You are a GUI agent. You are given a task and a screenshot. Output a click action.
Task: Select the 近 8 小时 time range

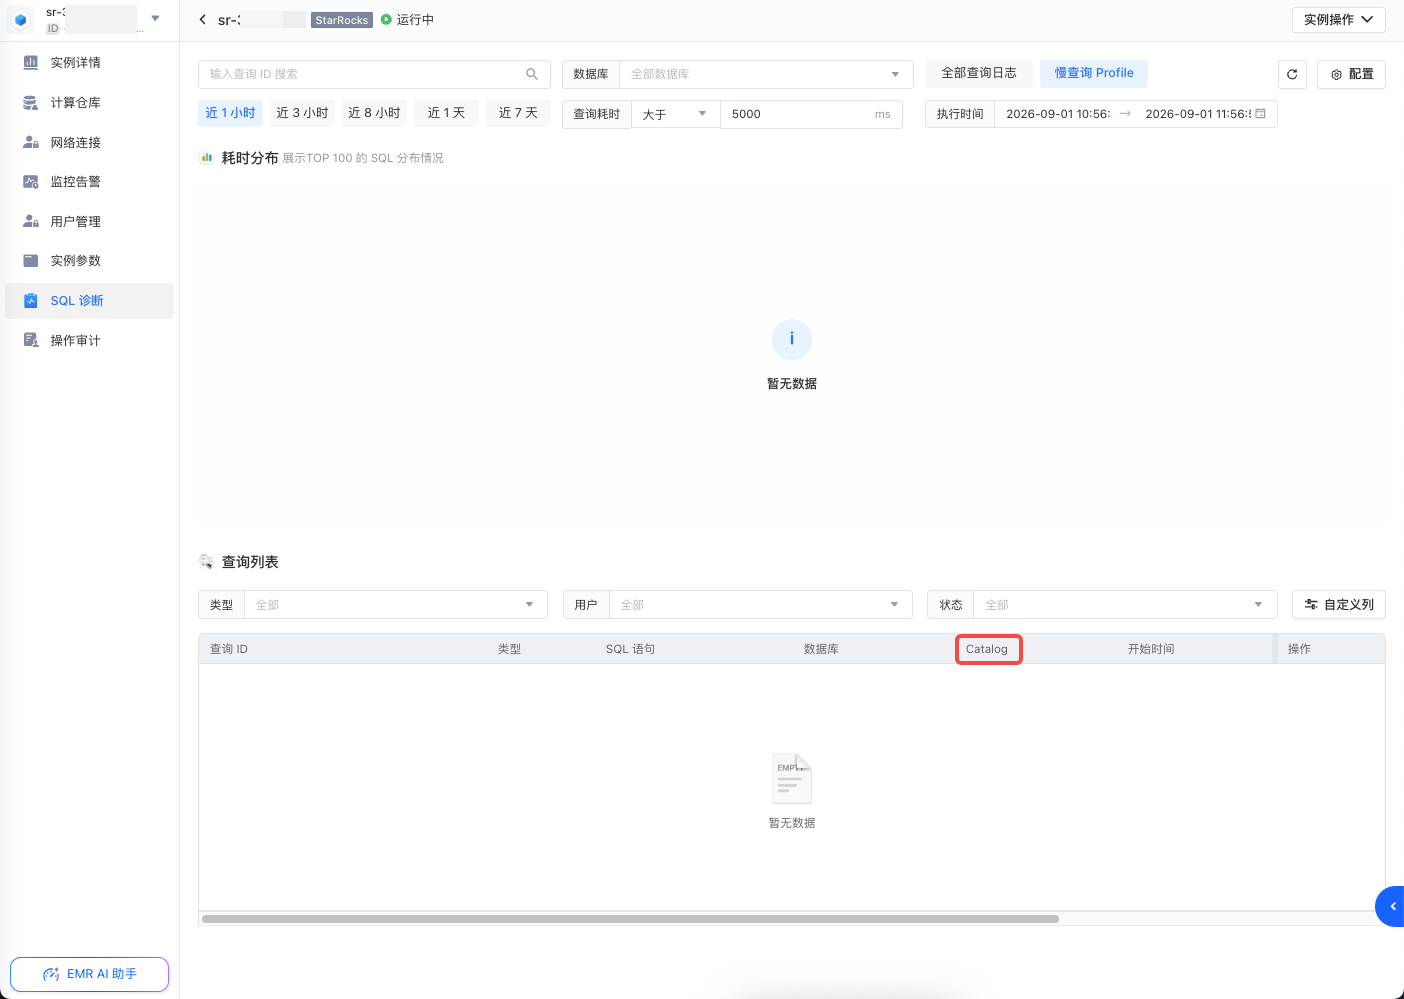[374, 113]
